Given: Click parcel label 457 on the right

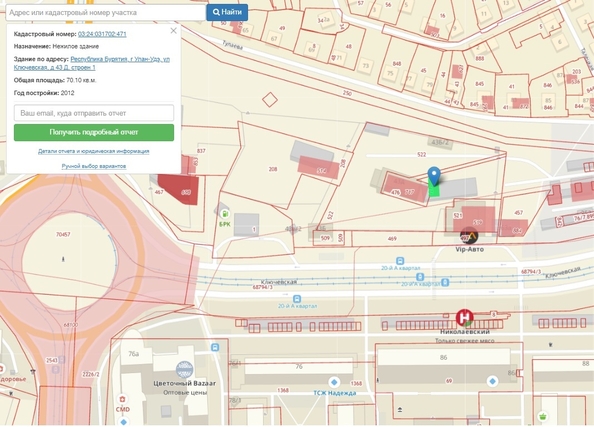Looking at the screenshot, I should click(519, 213).
